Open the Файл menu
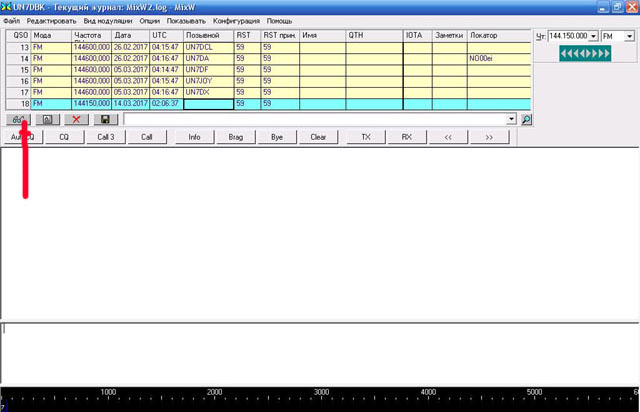The width and height of the screenshot is (640, 412). [x=11, y=21]
